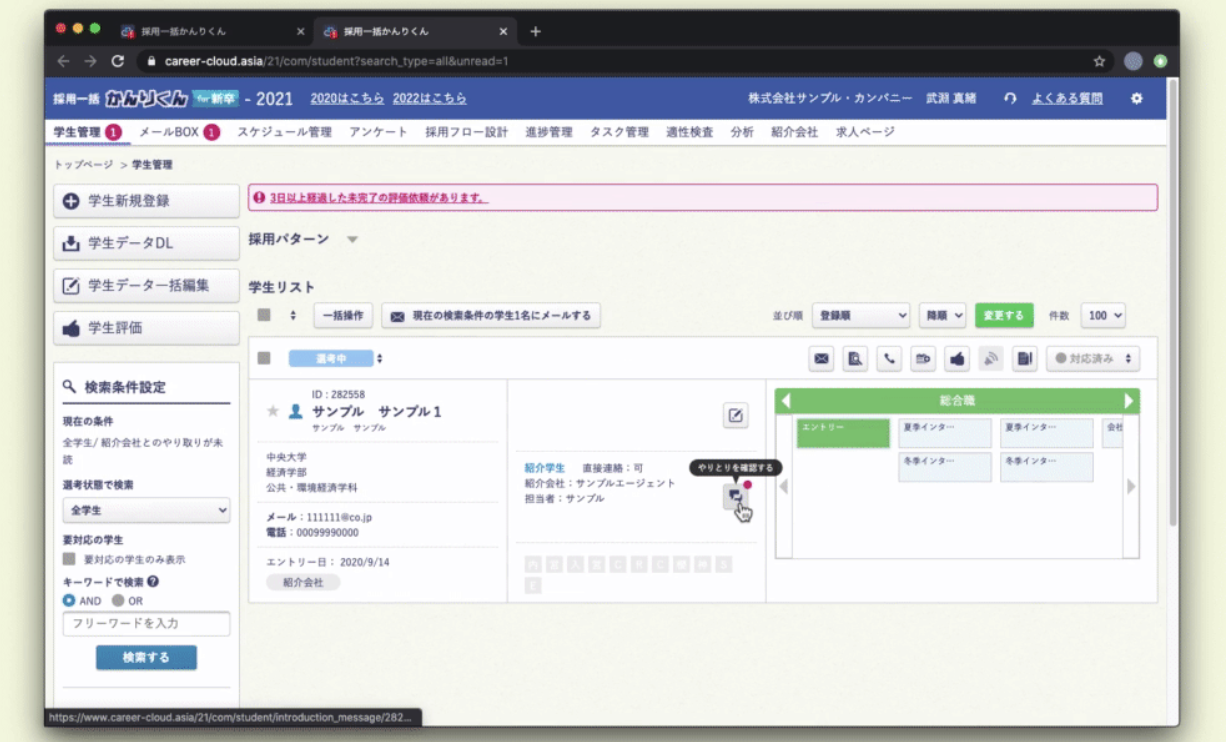Select the OR keyword radio button
The height and width of the screenshot is (742, 1226).
118,601
